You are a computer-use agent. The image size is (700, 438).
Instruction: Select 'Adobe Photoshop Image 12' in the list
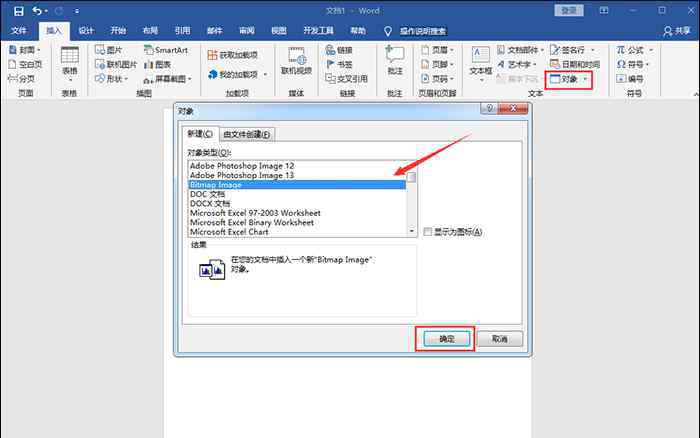(297, 166)
